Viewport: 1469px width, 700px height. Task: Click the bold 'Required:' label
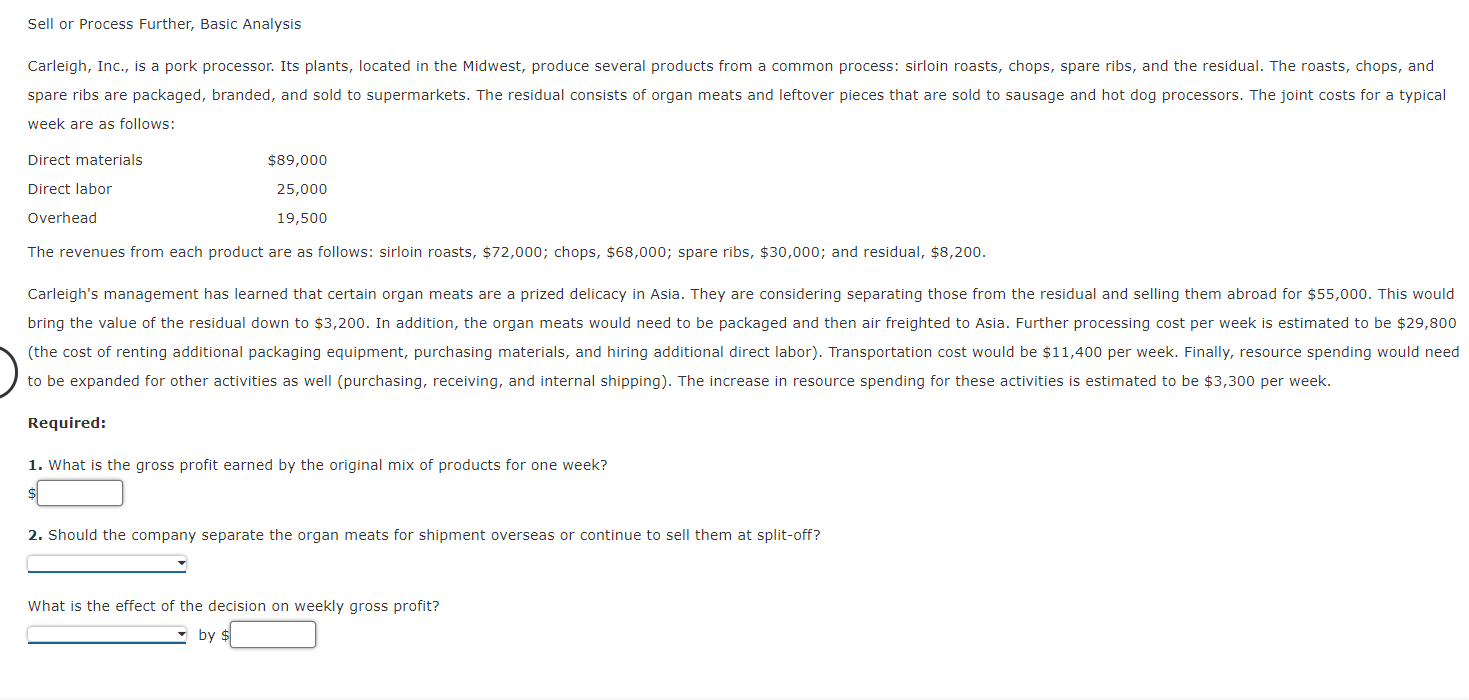(66, 422)
